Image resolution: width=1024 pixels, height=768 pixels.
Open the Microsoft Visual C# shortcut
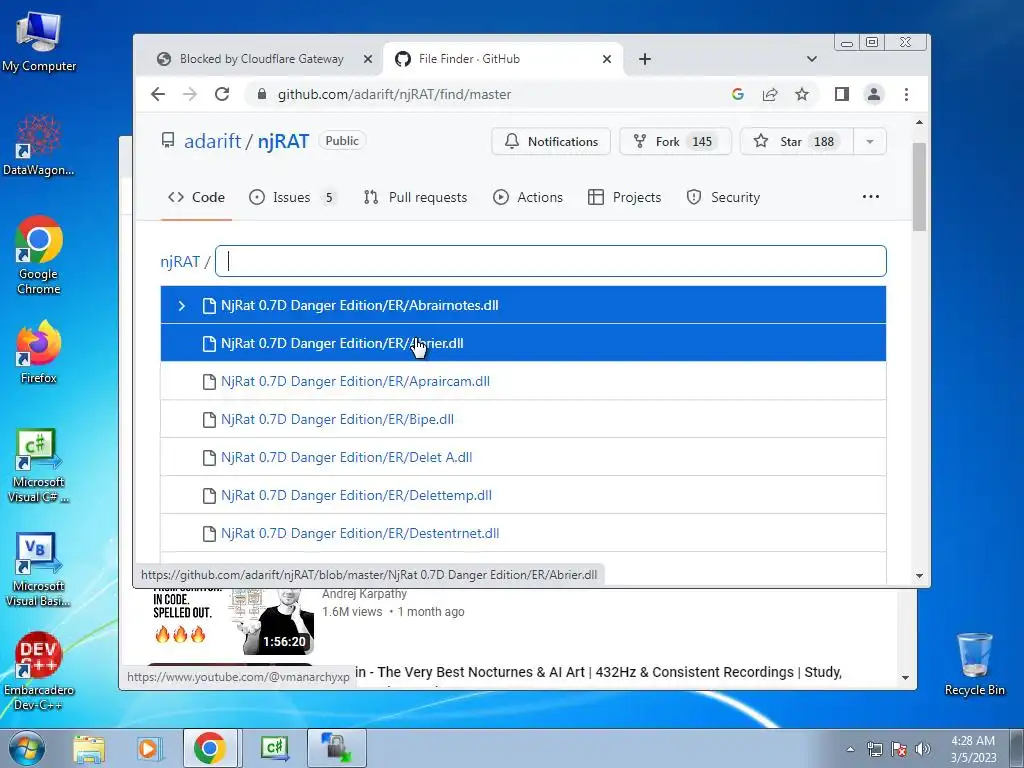tap(39, 465)
